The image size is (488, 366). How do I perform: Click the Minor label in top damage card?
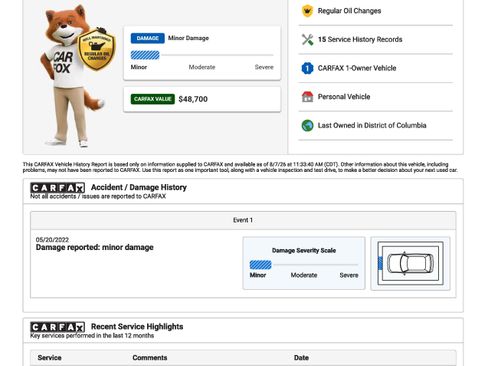(x=139, y=67)
